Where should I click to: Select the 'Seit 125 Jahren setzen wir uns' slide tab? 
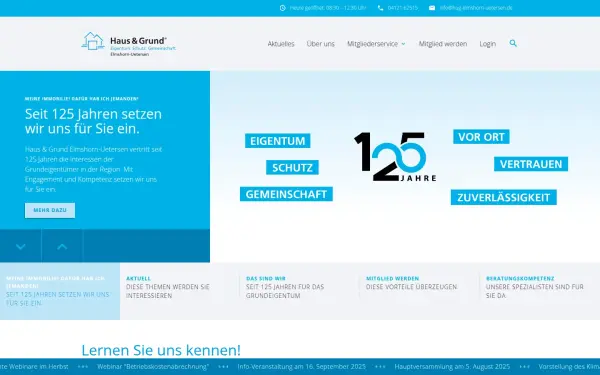pyautogui.click(x=60, y=291)
